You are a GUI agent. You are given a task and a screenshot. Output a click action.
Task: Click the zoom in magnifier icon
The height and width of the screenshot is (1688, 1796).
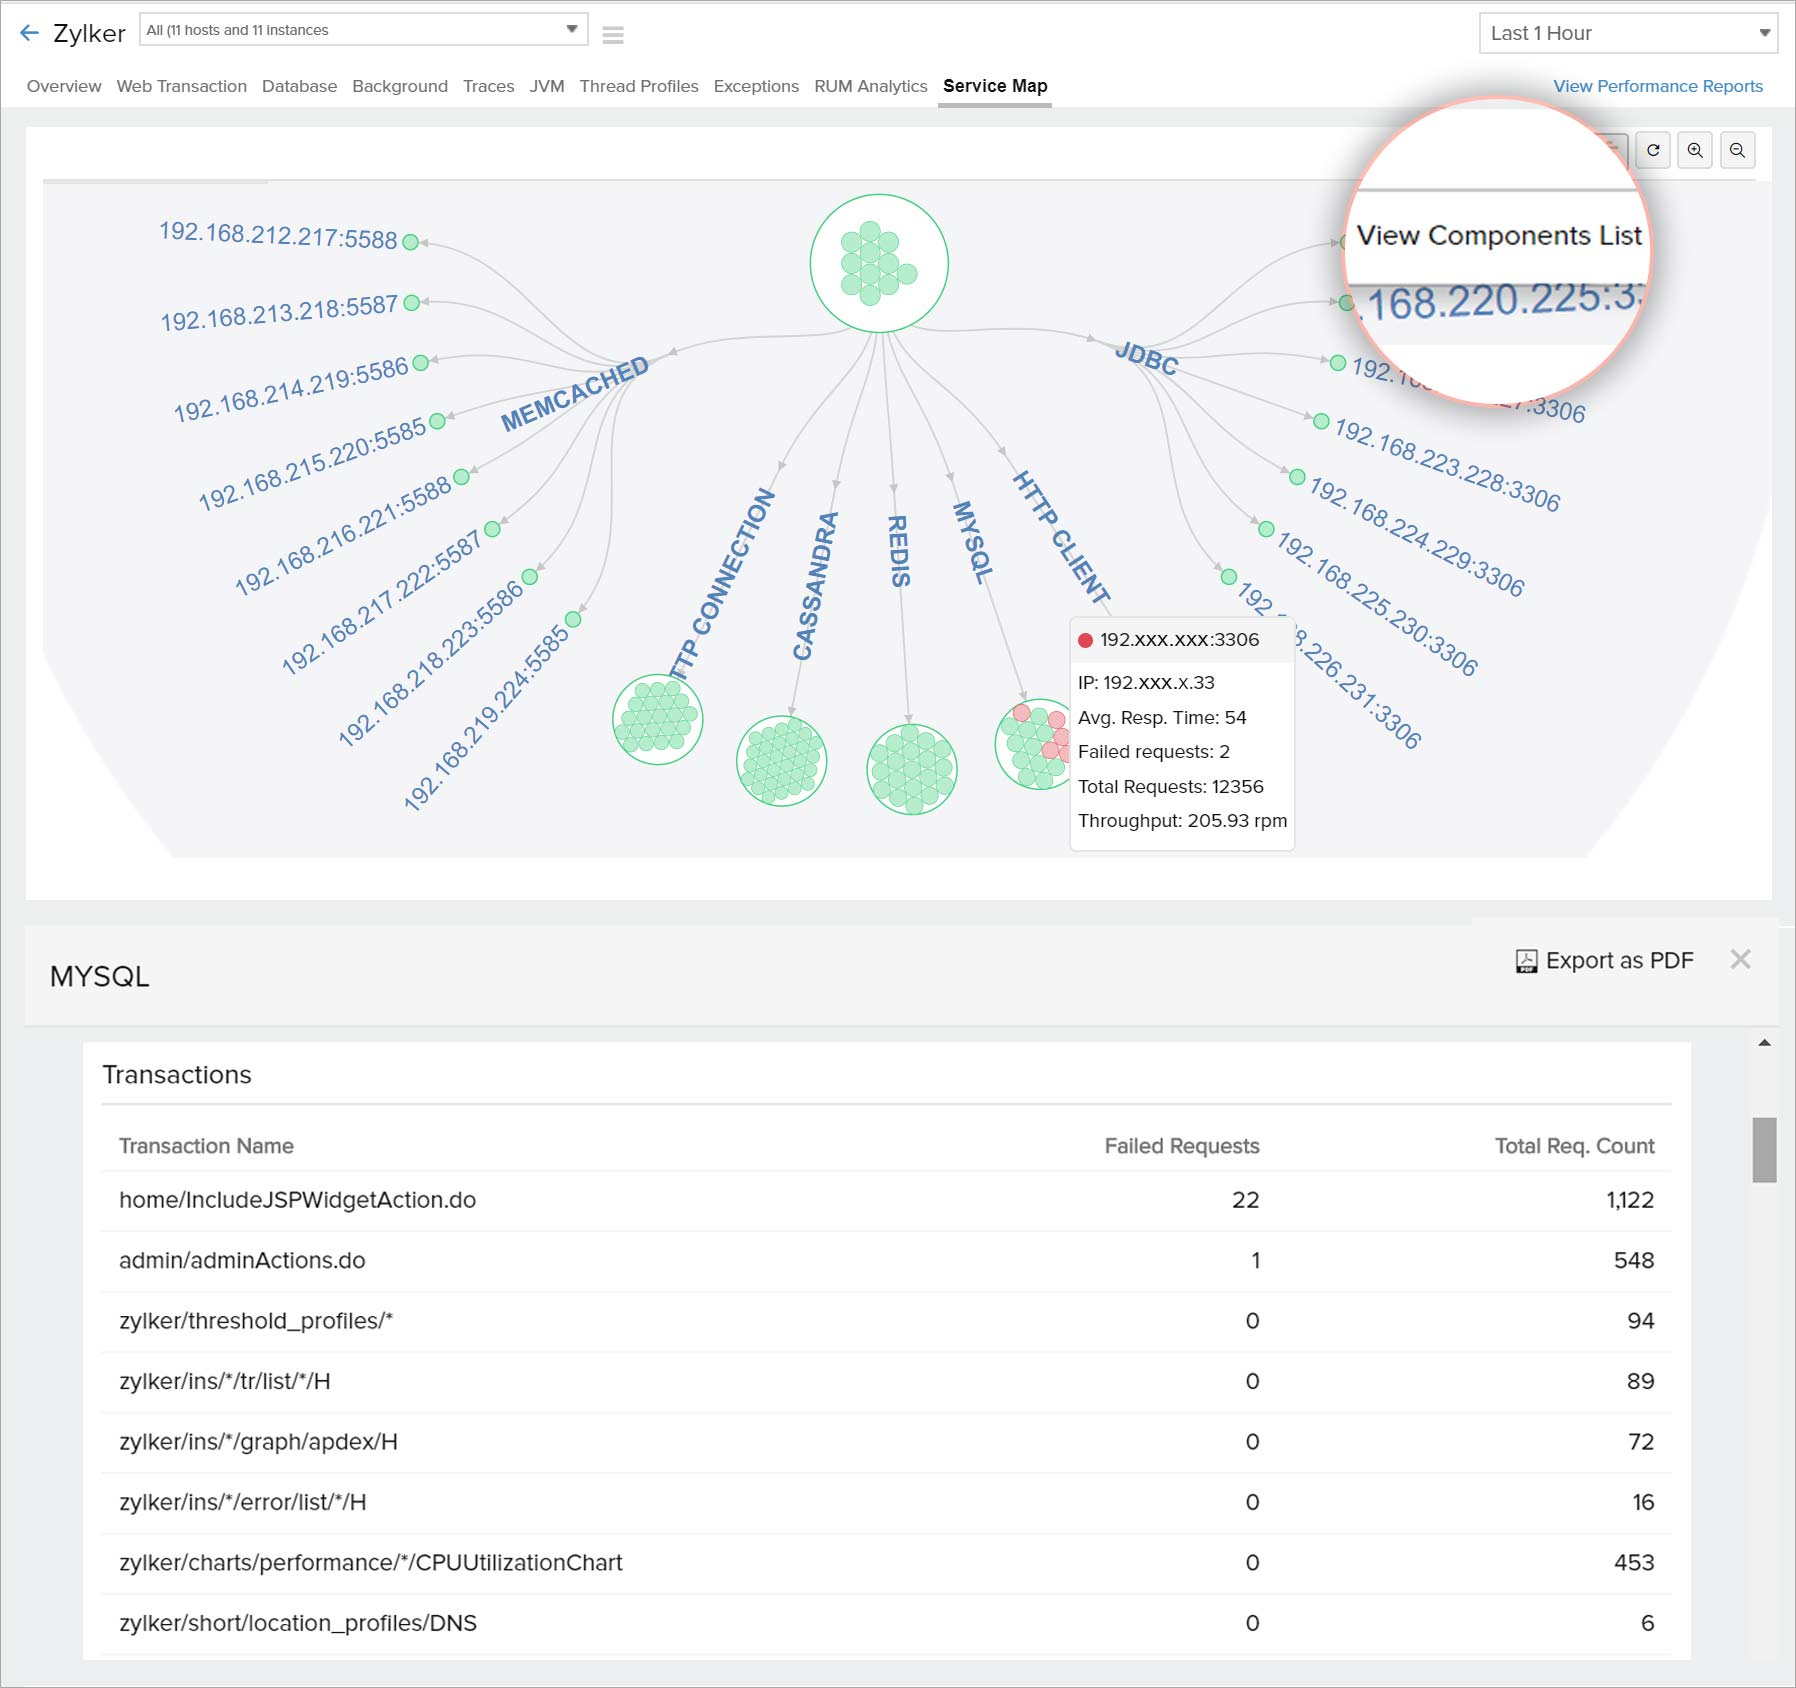pyautogui.click(x=1695, y=150)
